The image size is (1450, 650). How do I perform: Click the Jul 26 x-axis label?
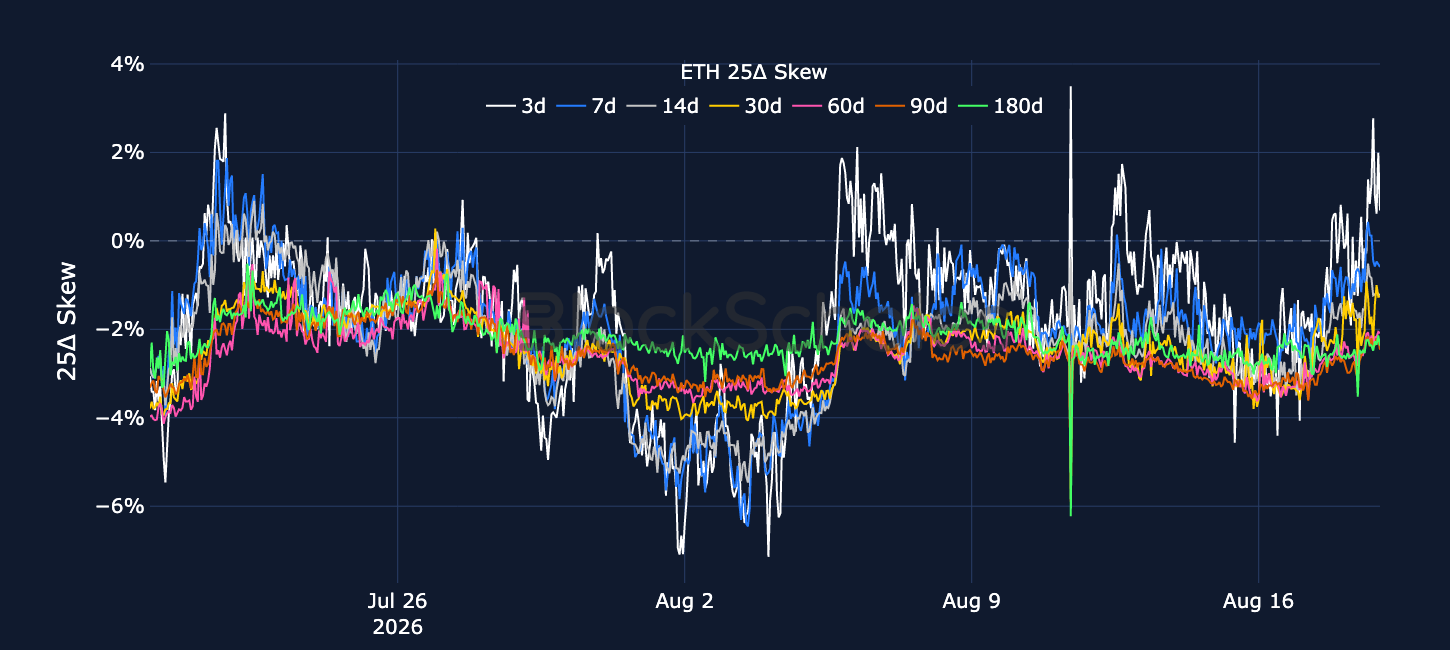coord(397,602)
